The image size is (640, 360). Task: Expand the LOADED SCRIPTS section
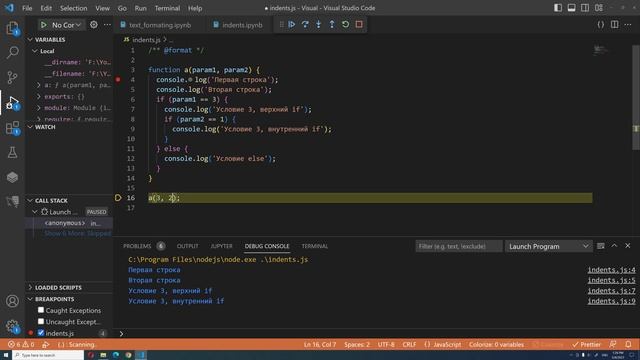[x=30, y=287]
